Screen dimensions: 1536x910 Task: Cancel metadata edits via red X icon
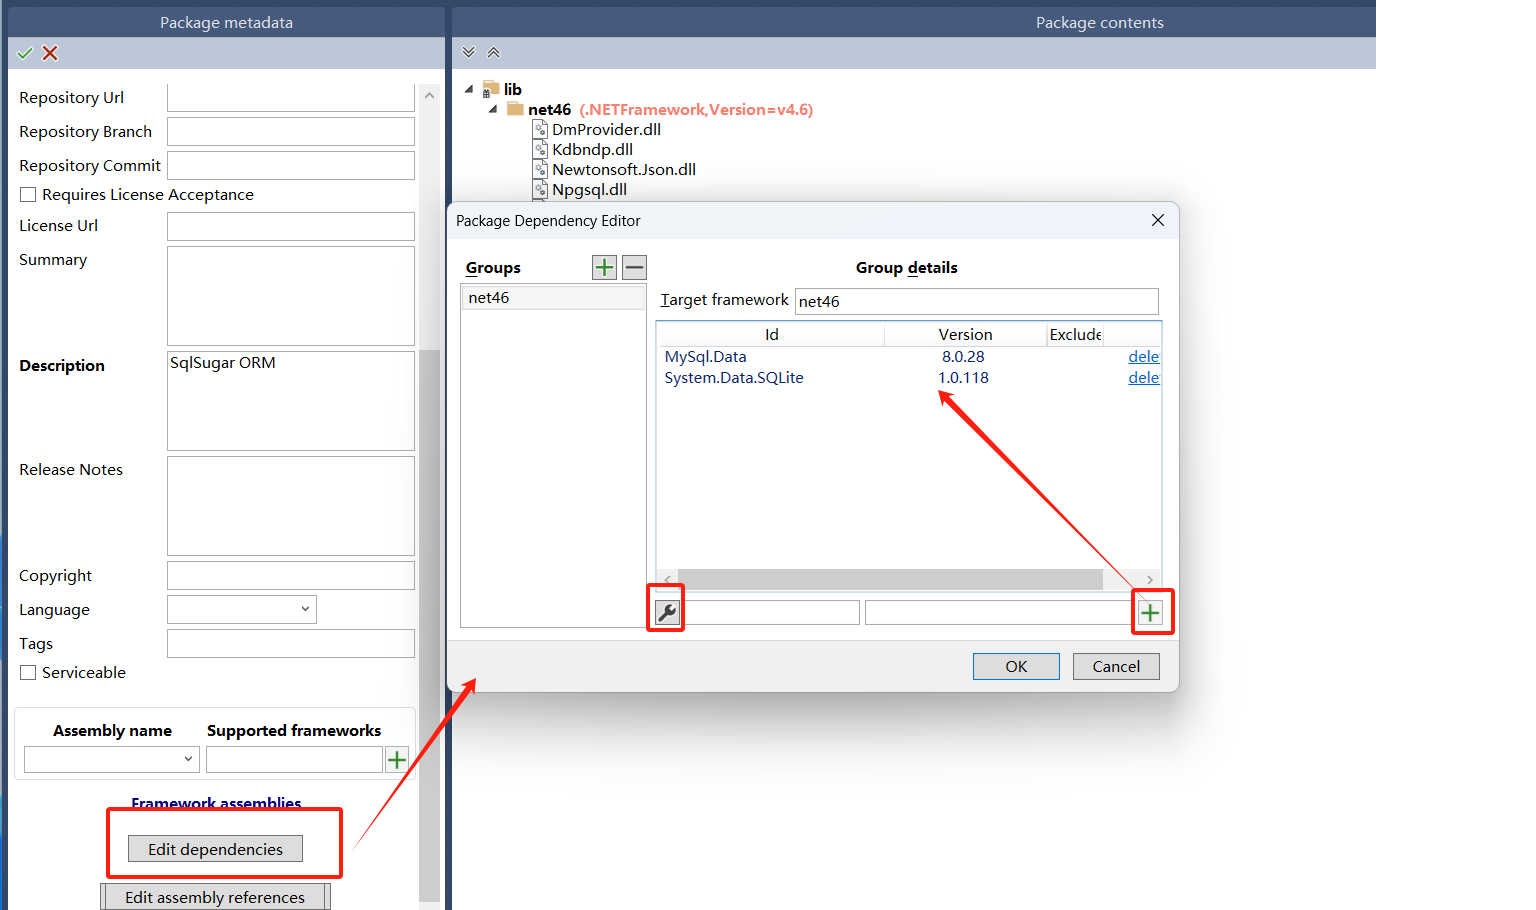pyautogui.click(x=49, y=53)
